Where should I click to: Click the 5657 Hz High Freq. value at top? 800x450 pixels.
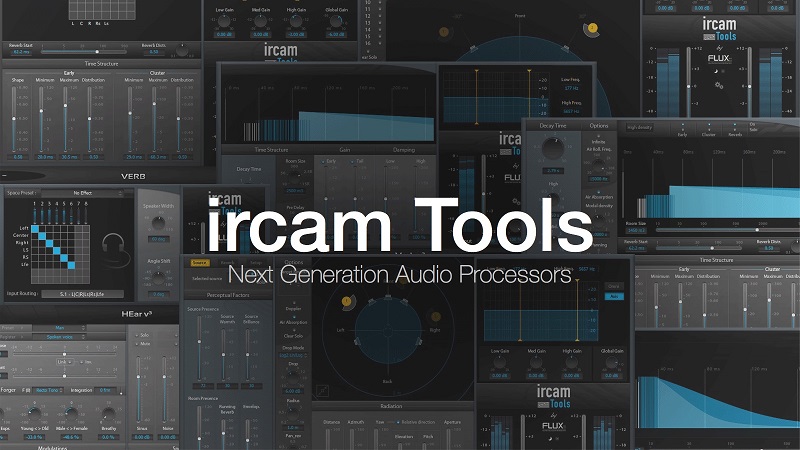click(571, 111)
